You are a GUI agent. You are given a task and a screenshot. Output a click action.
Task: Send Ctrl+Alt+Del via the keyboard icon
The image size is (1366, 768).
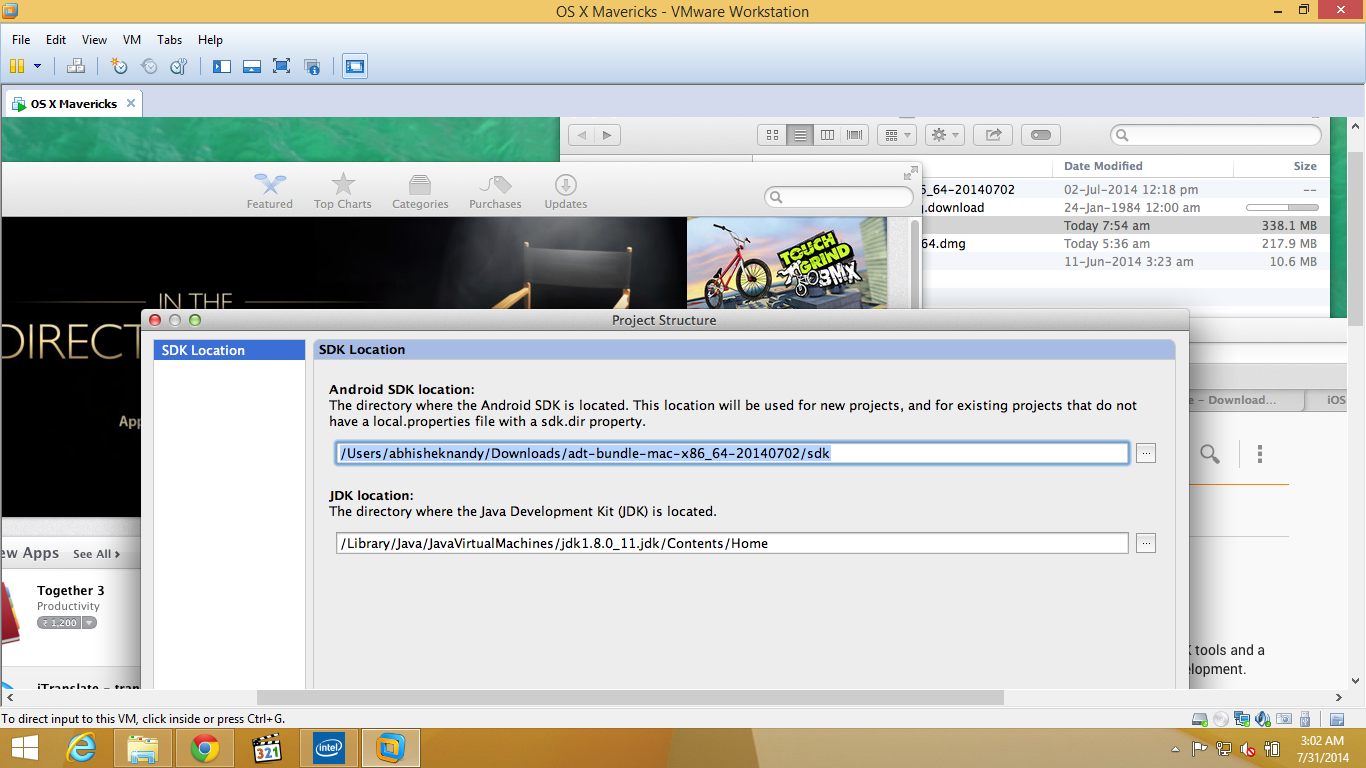(x=76, y=66)
